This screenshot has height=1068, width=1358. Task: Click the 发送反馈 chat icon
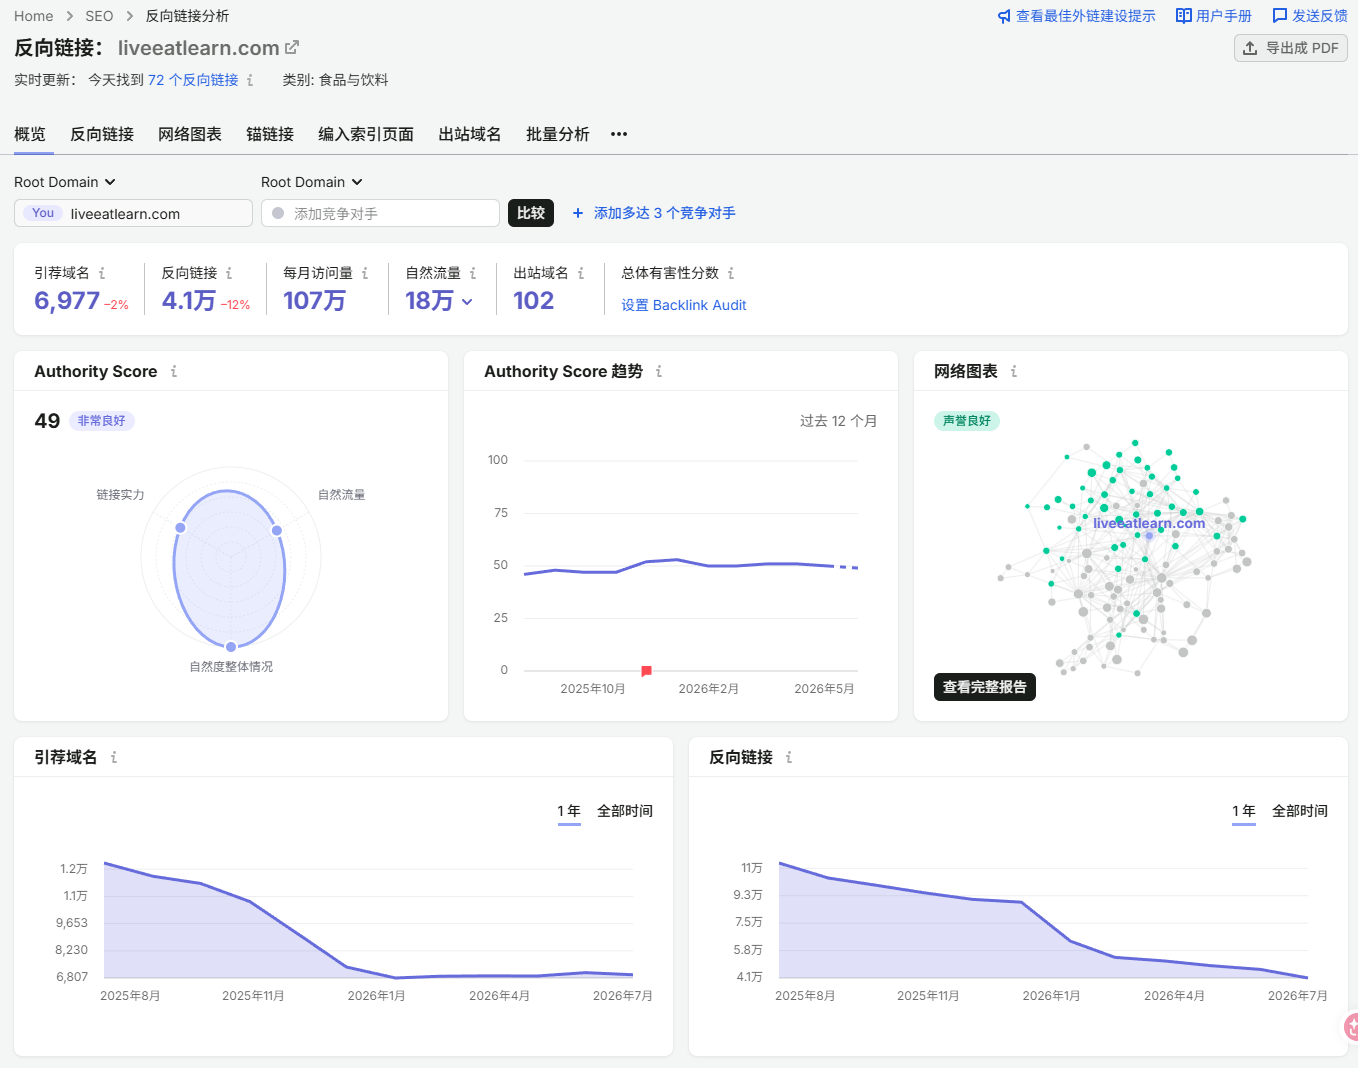(1280, 16)
